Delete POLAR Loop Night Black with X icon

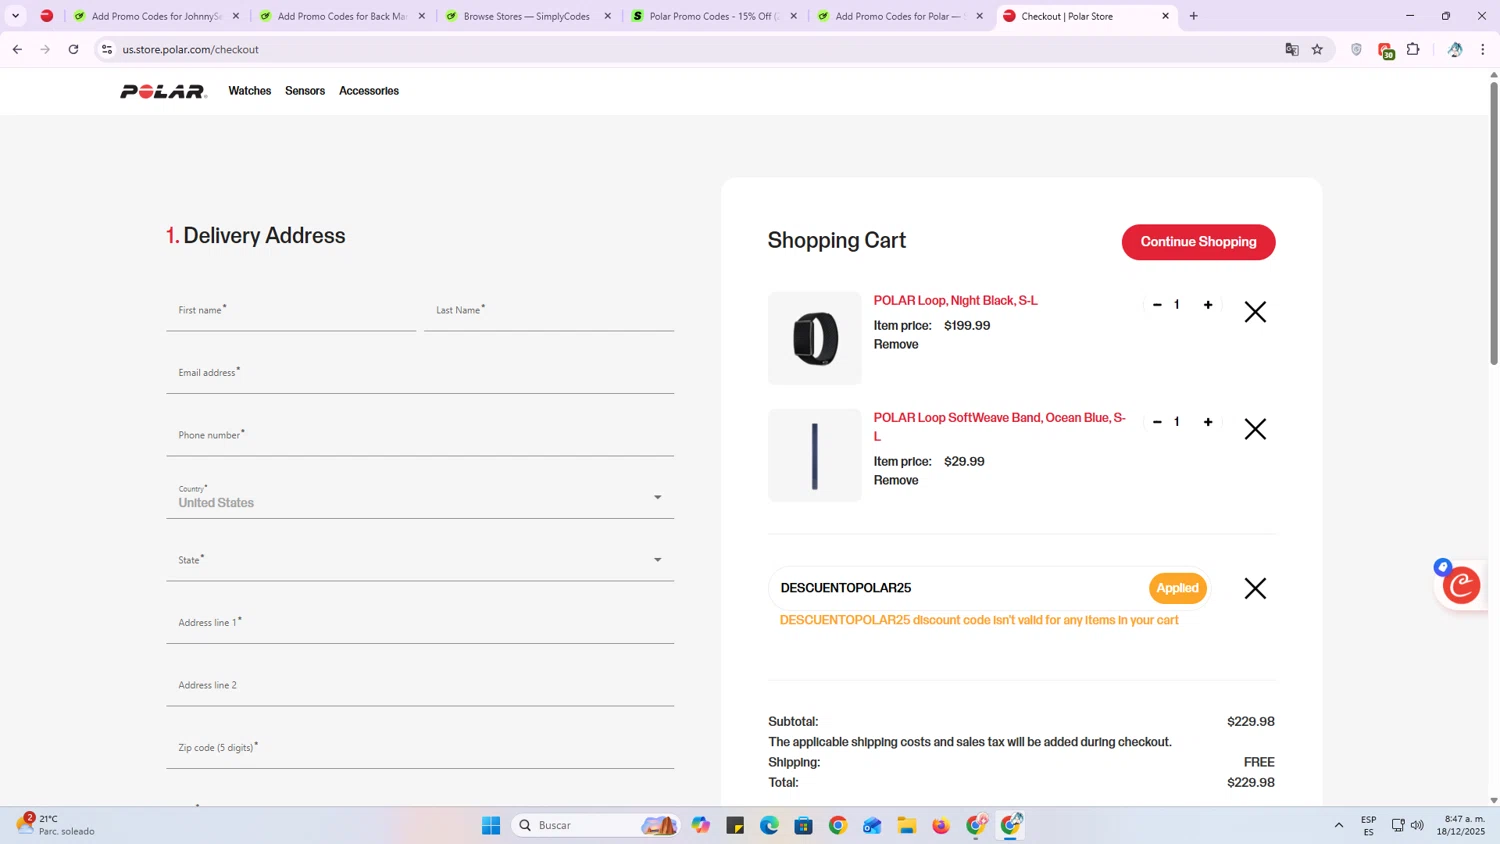[x=1255, y=312]
